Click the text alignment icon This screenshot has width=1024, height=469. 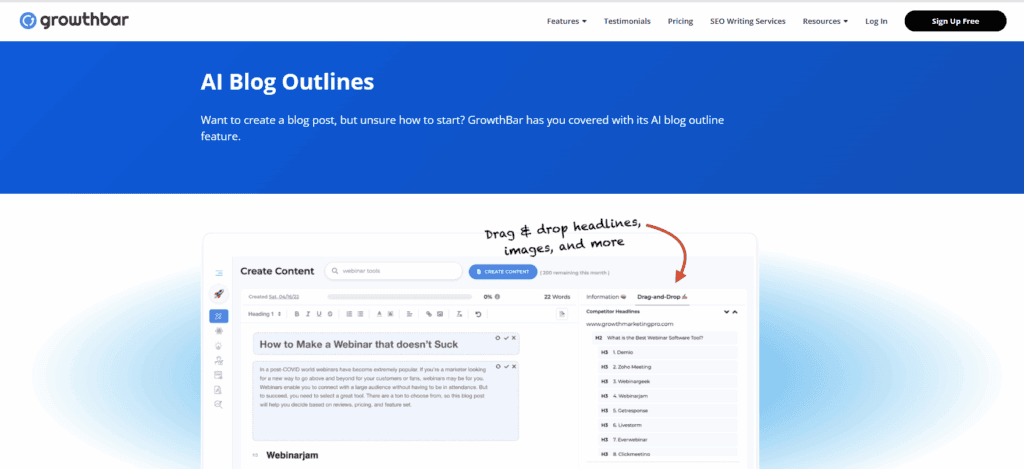409,314
